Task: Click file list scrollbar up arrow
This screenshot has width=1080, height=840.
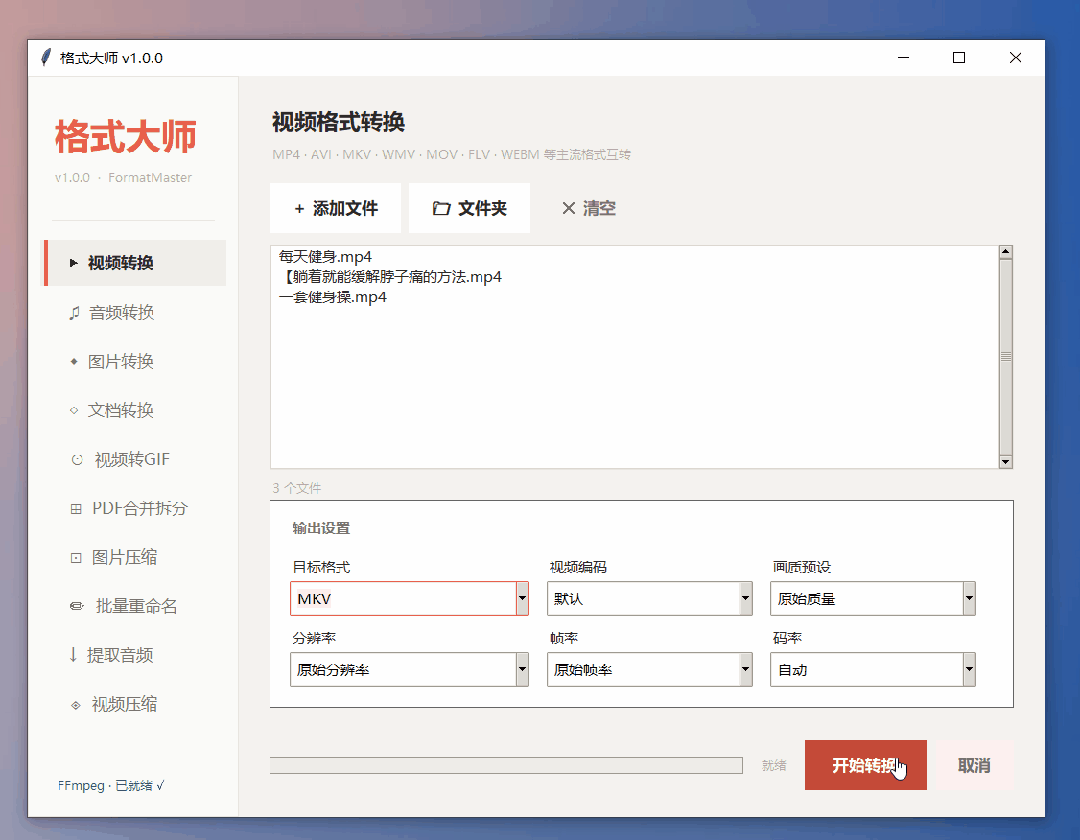Action: [x=1006, y=252]
